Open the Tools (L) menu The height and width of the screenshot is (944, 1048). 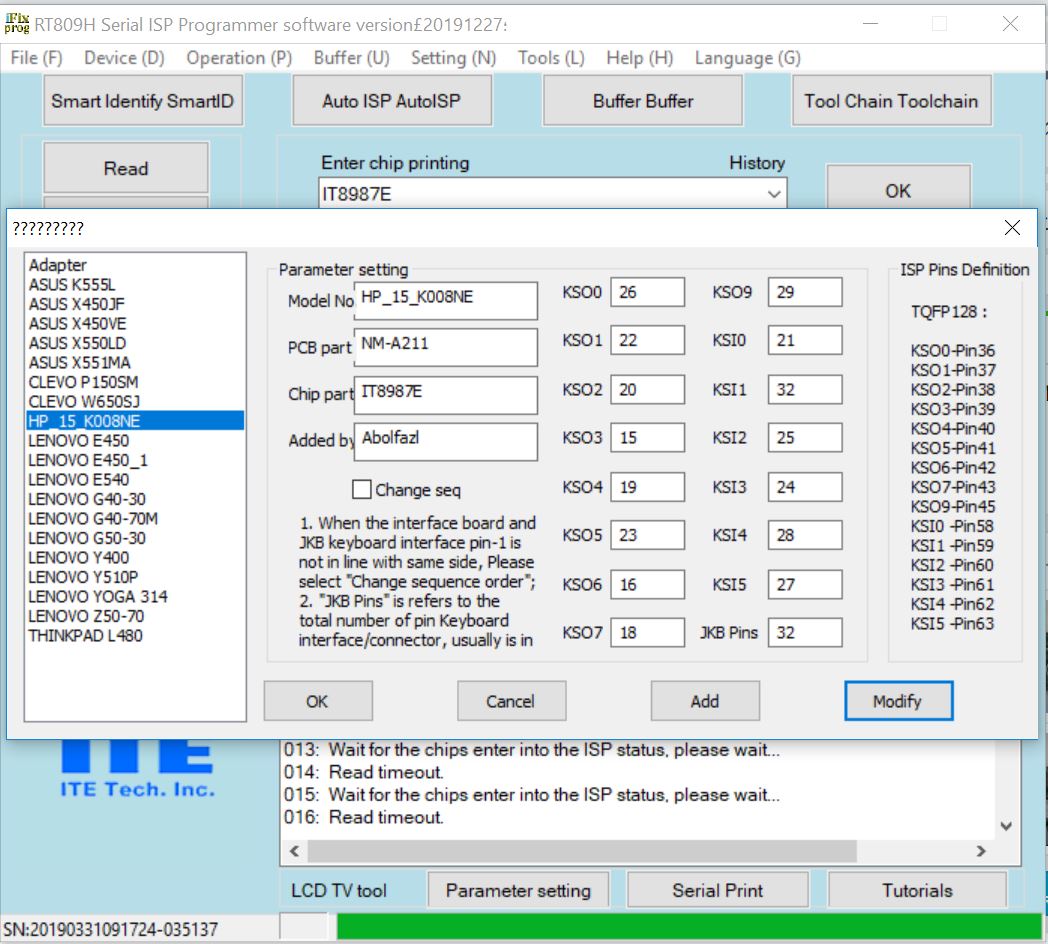point(551,58)
